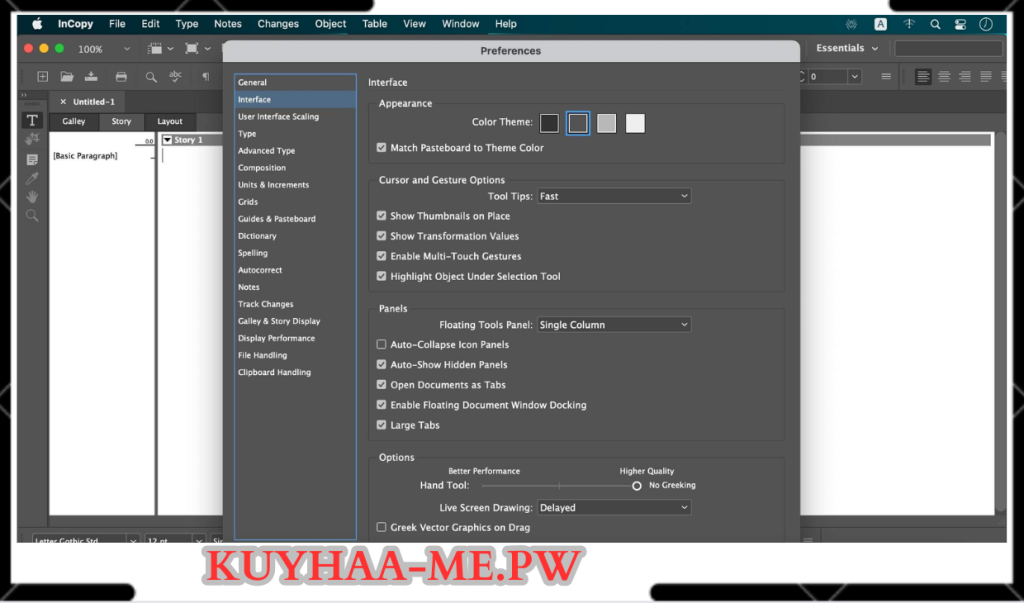1024x603 pixels.
Task: Click the Screen Mode icon in application bar
Action: click(x=191, y=48)
